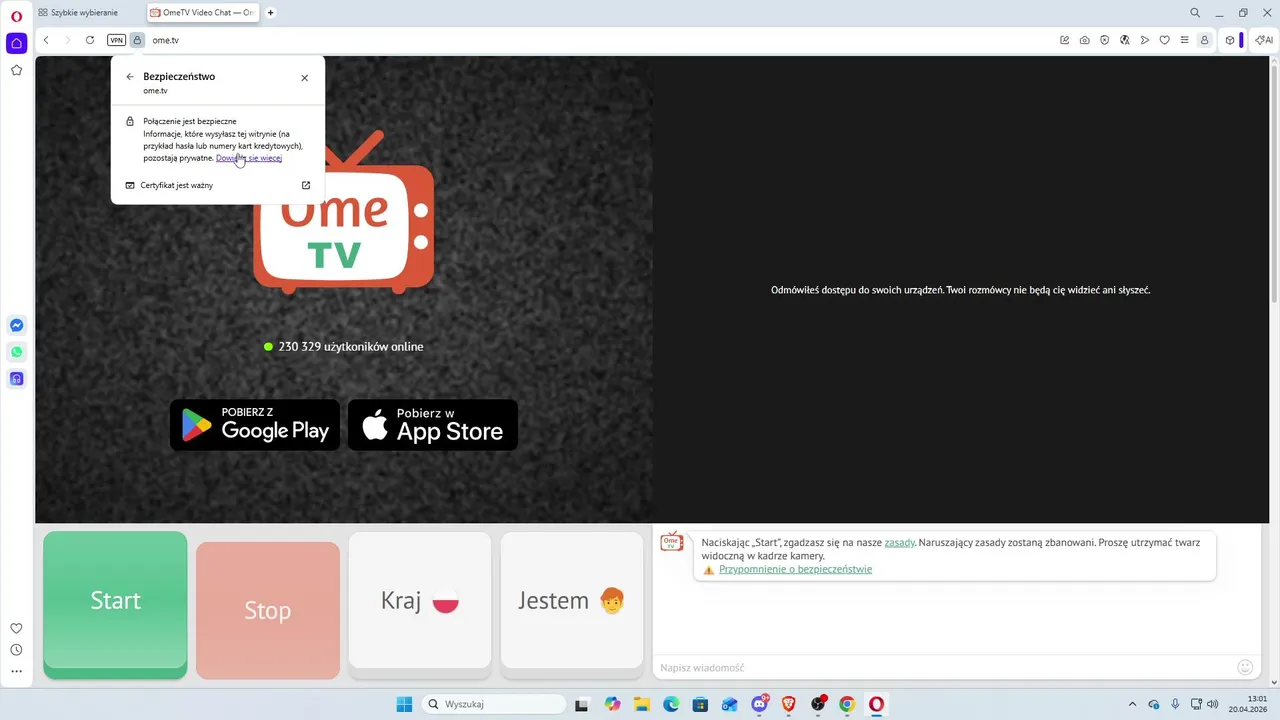Open the page translate globe icon
The height and width of the screenshot is (720, 1280).
pos(1125,40)
